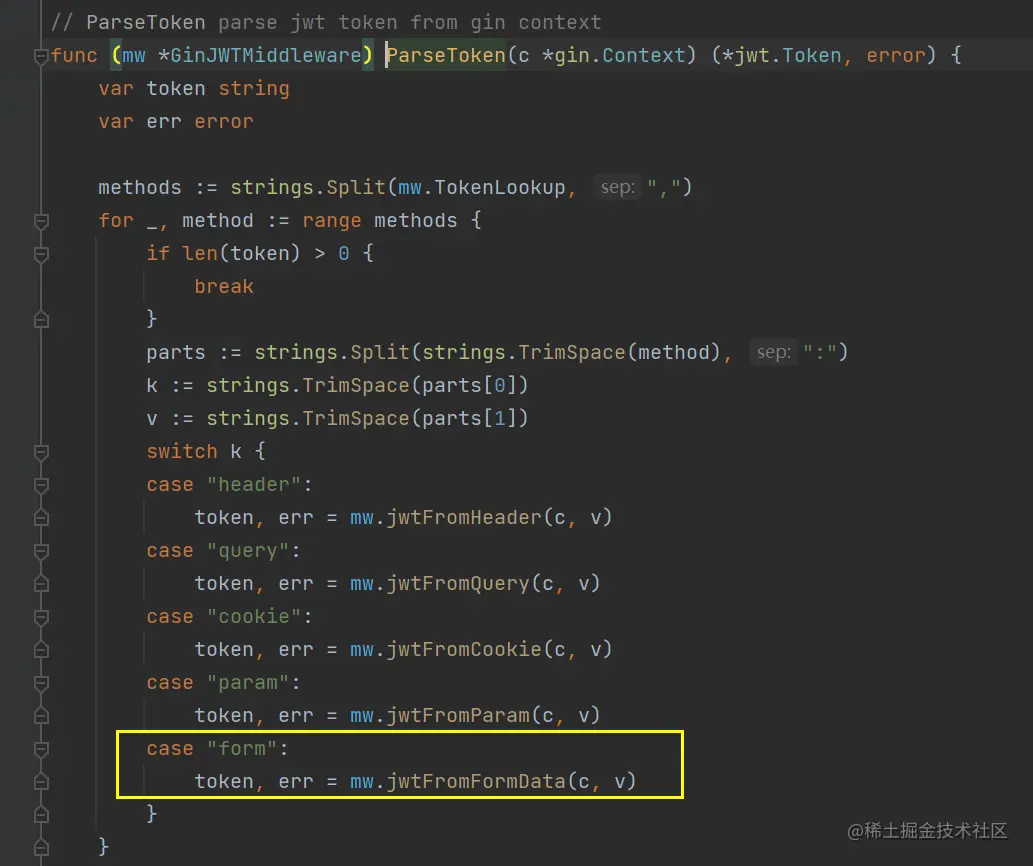Click the Split call in 'strings.Split(mw.TokenLookup'
The width and height of the screenshot is (1033, 866).
tap(356, 187)
